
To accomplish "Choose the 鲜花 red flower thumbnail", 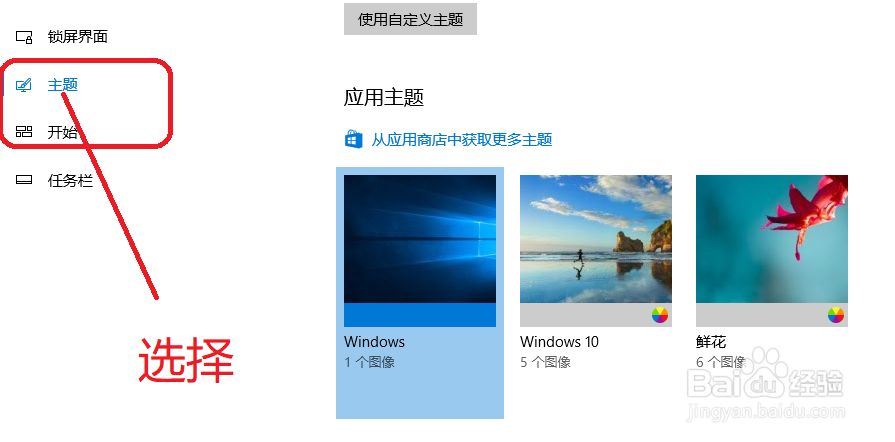I will click(772, 239).
